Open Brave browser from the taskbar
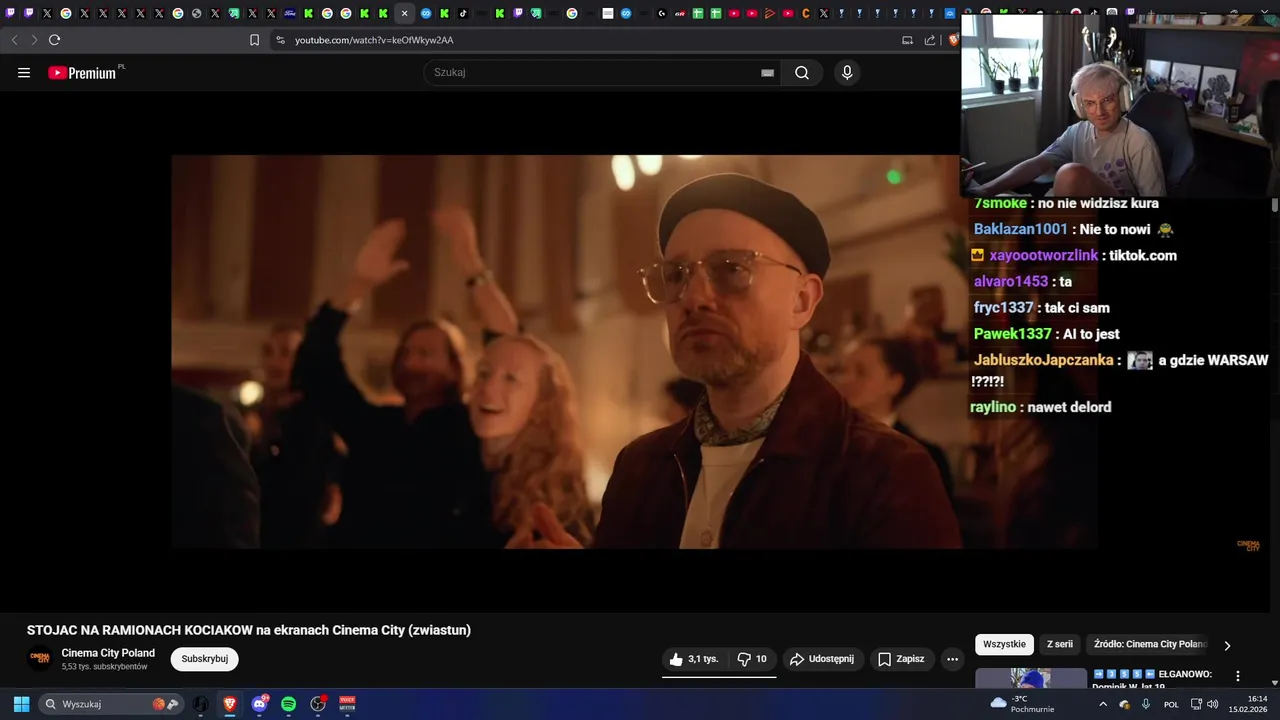 tap(230, 704)
